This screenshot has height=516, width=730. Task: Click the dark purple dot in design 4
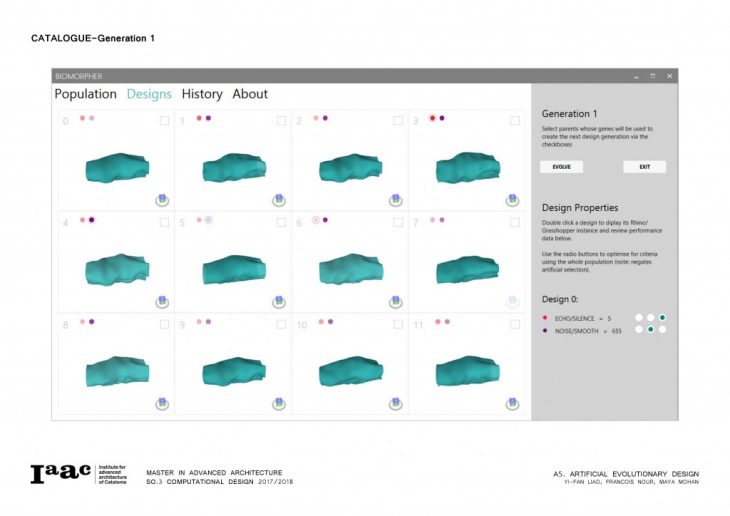(x=92, y=220)
